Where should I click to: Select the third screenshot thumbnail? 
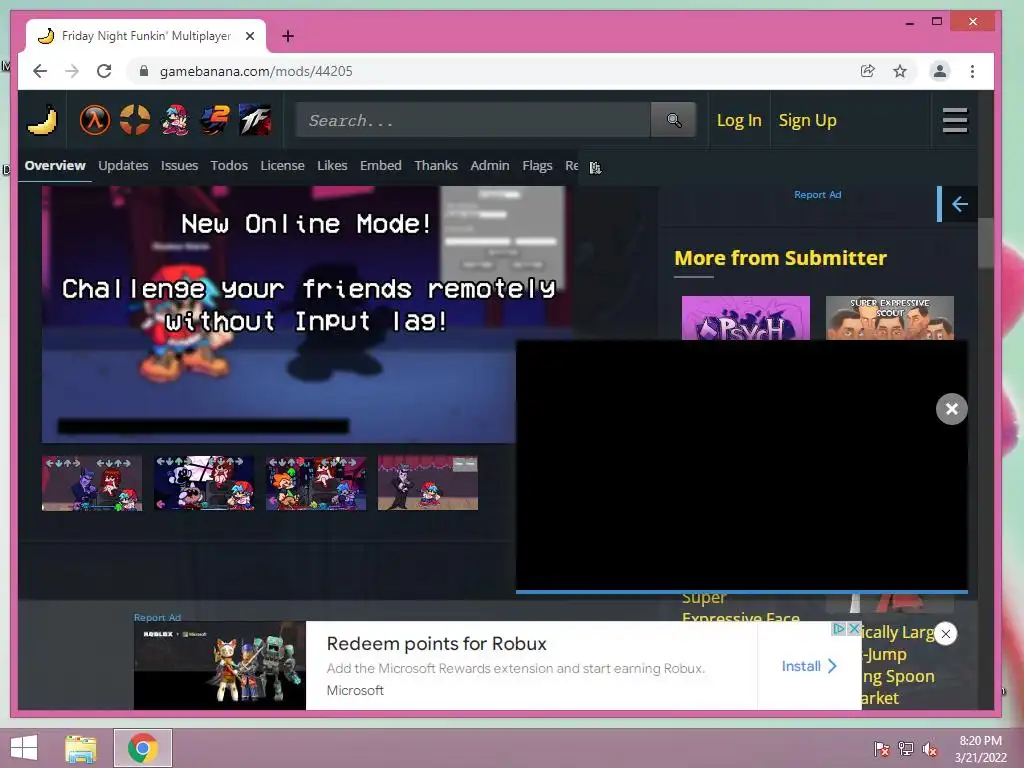[x=316, y=483]
